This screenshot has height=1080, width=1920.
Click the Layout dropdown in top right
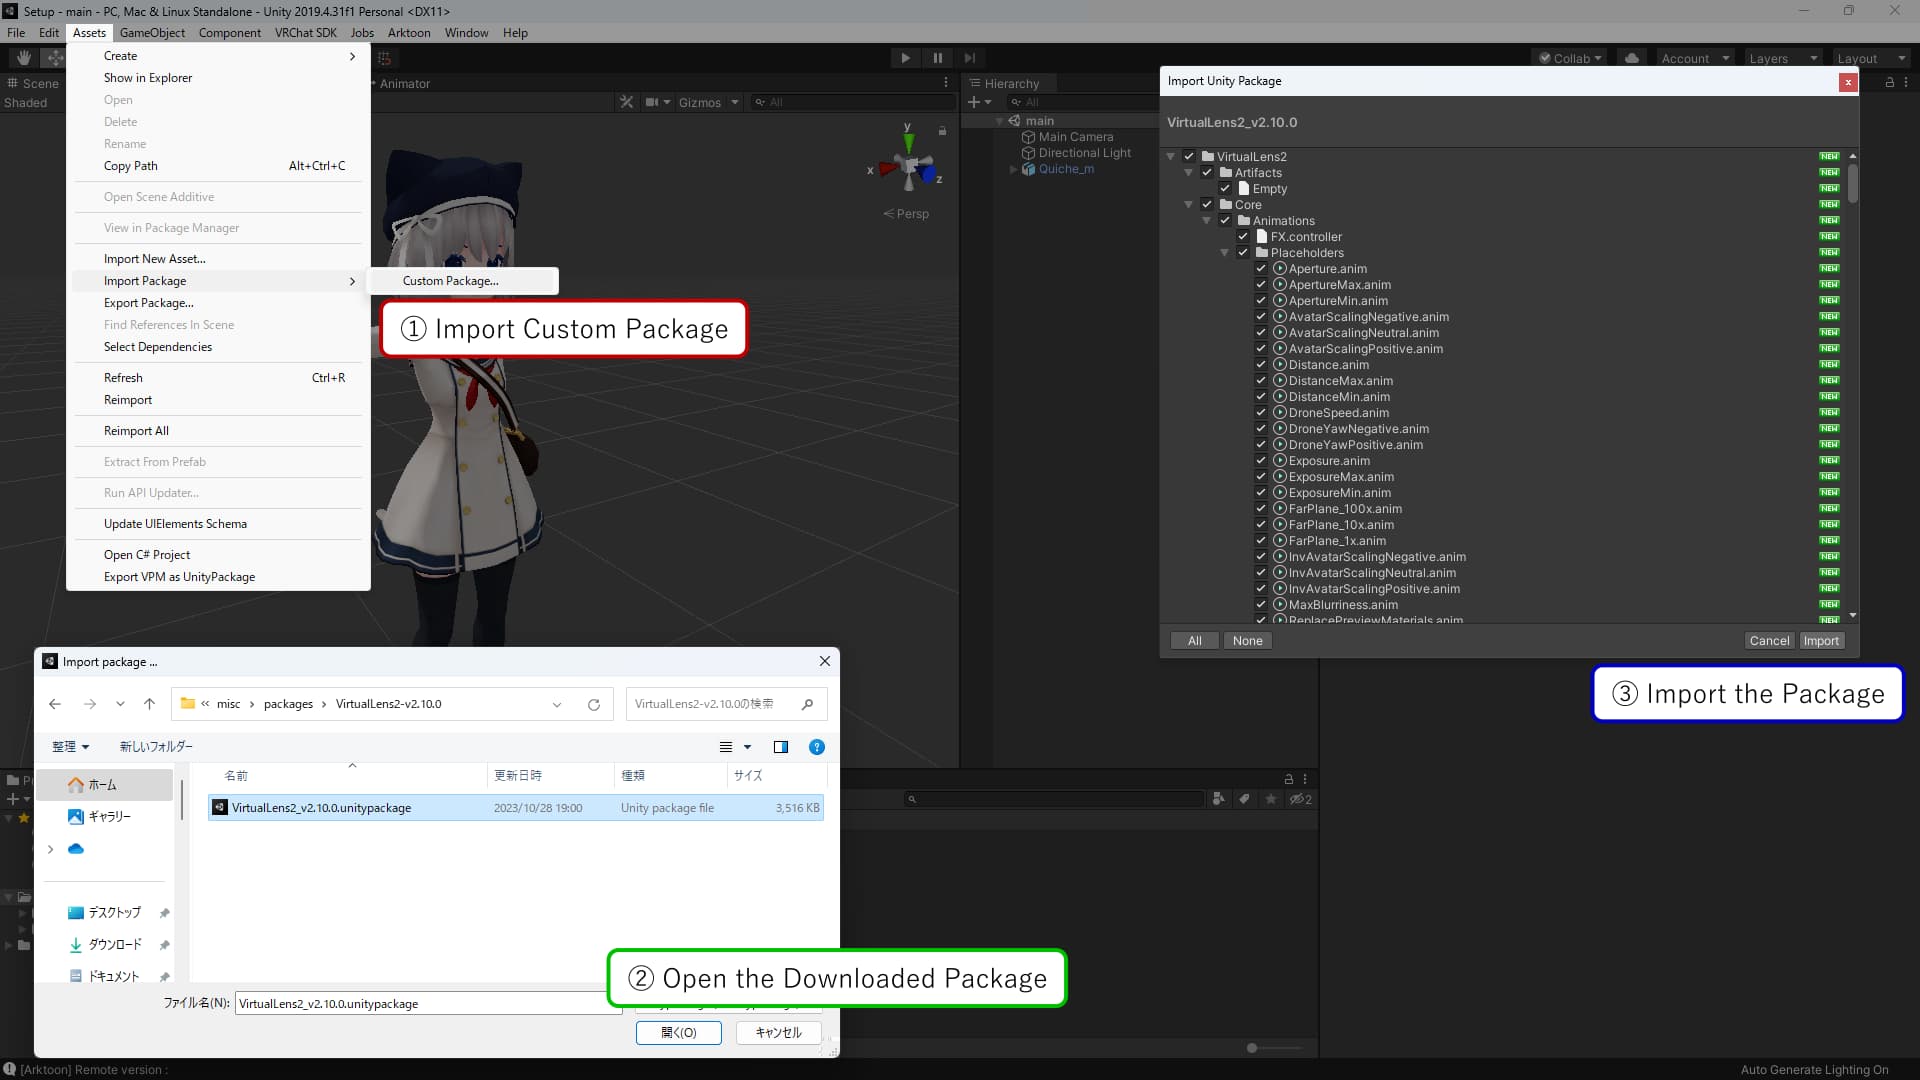tap(1866, 58)
